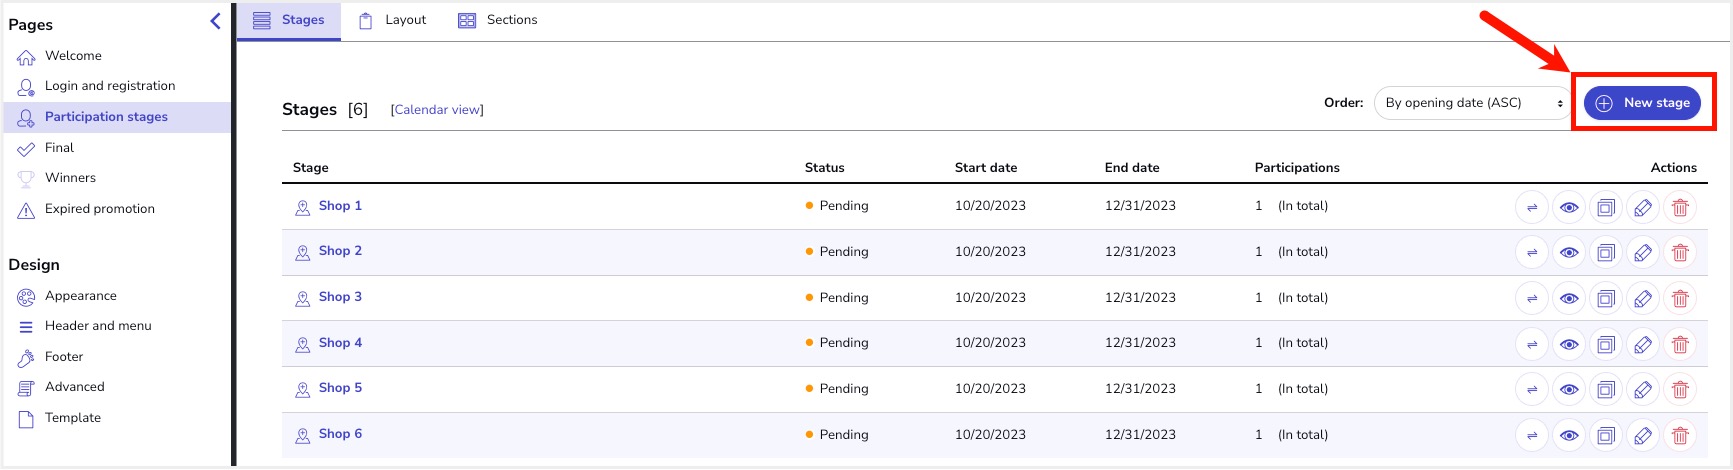Open the Order dropdown by opening date
This screenshot has width=1733, height=470.
pos(1473,103)
